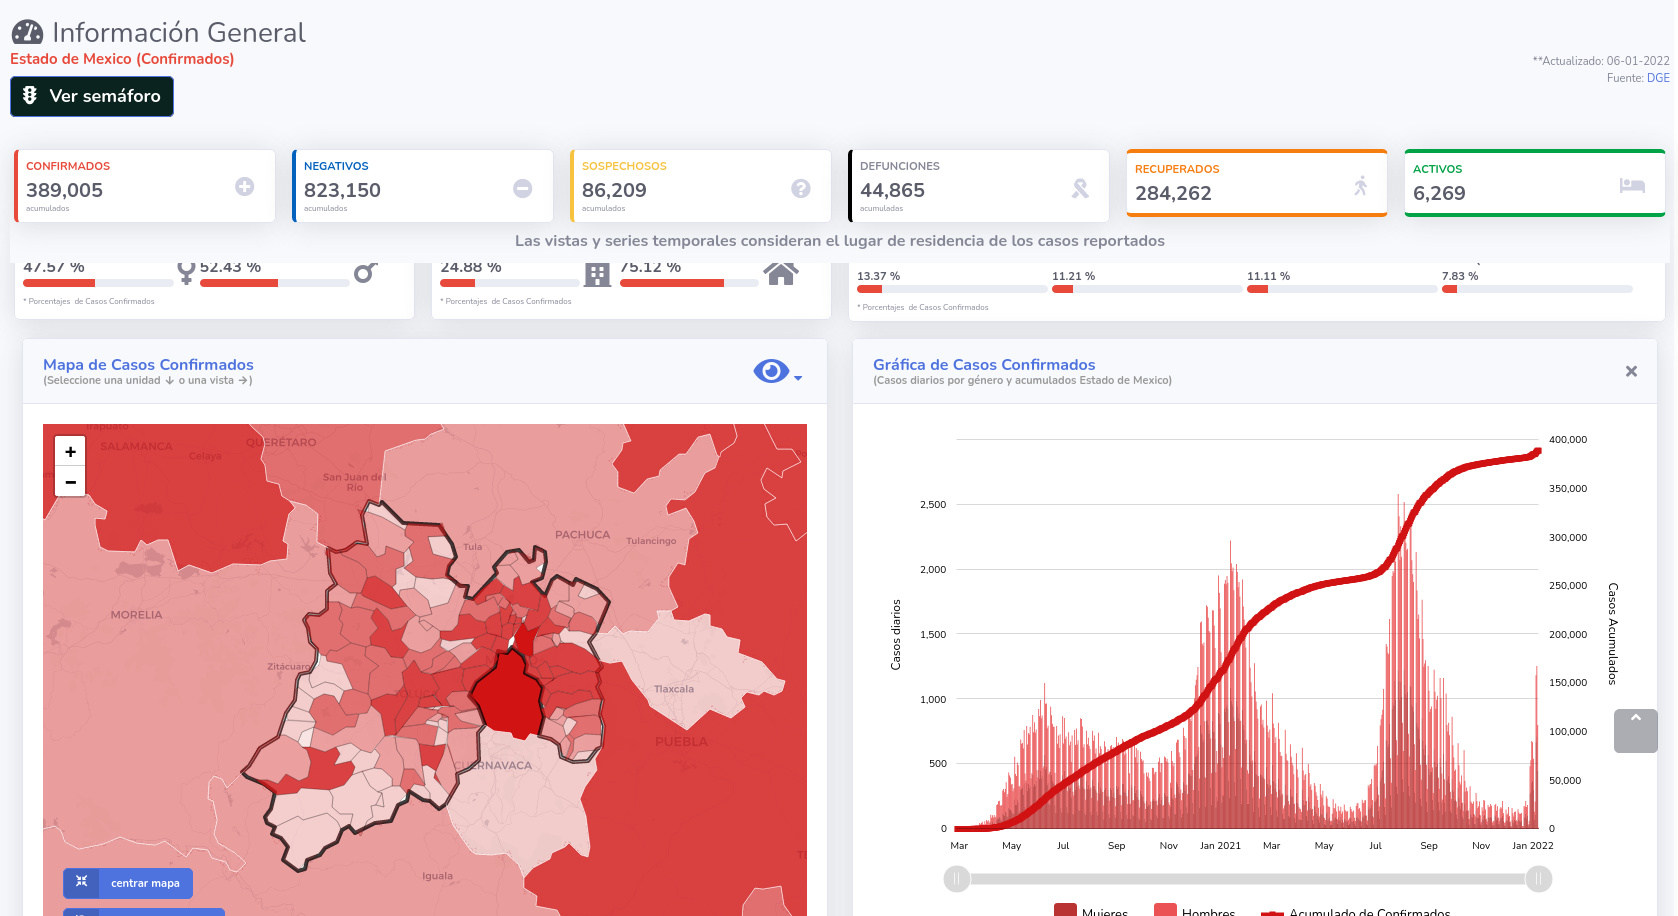1678x916 pixels.
Task: Select the Negativos 823,150 card
Action: pyautogui.click(x=423, y=186)
